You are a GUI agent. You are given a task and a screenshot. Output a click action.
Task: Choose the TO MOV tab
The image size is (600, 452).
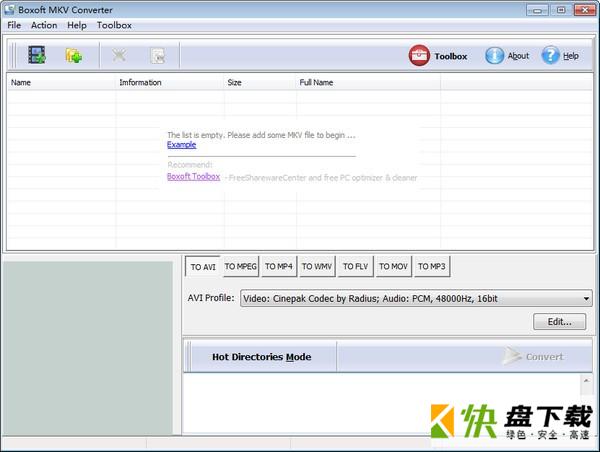pyautogui.click(x=393, y=266)
